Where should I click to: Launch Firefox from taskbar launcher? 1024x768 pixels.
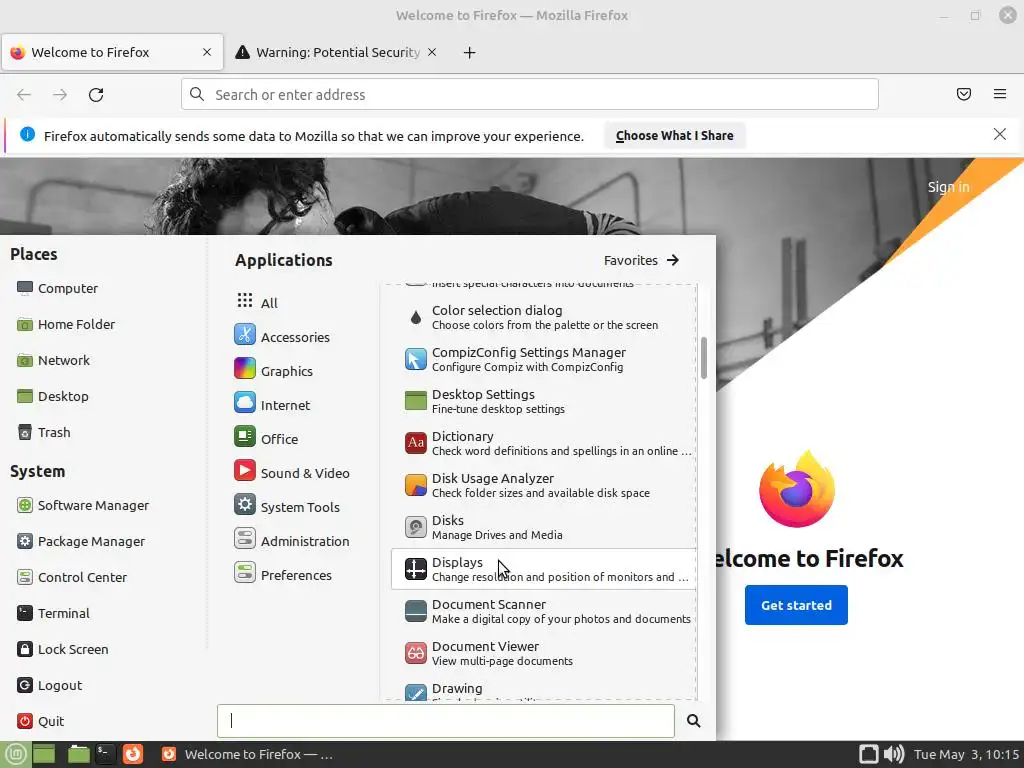point(133,754)
